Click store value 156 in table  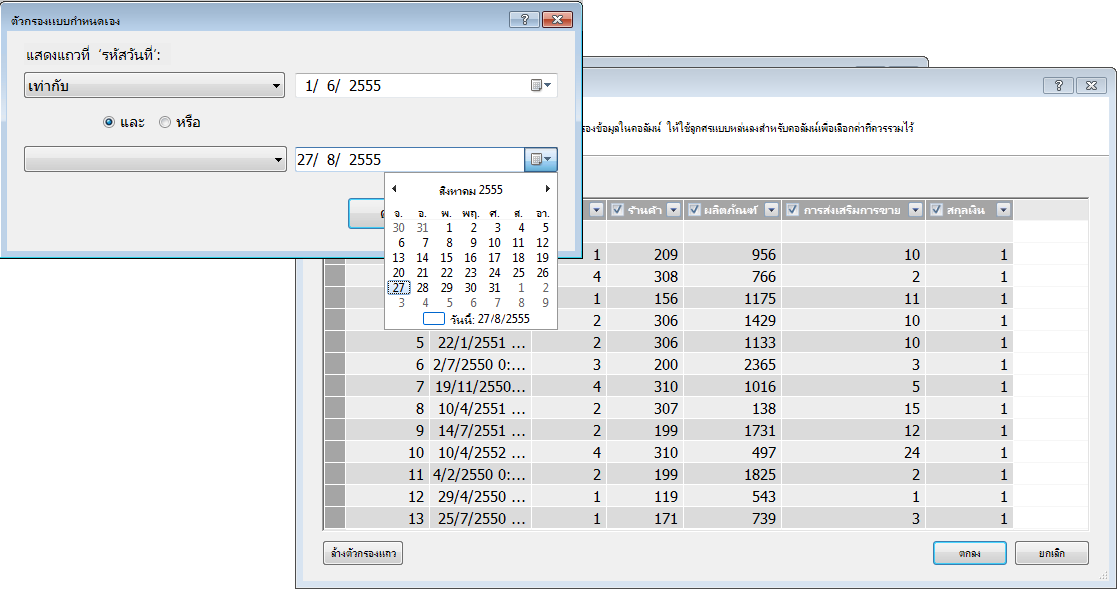[x=645, y=298]
